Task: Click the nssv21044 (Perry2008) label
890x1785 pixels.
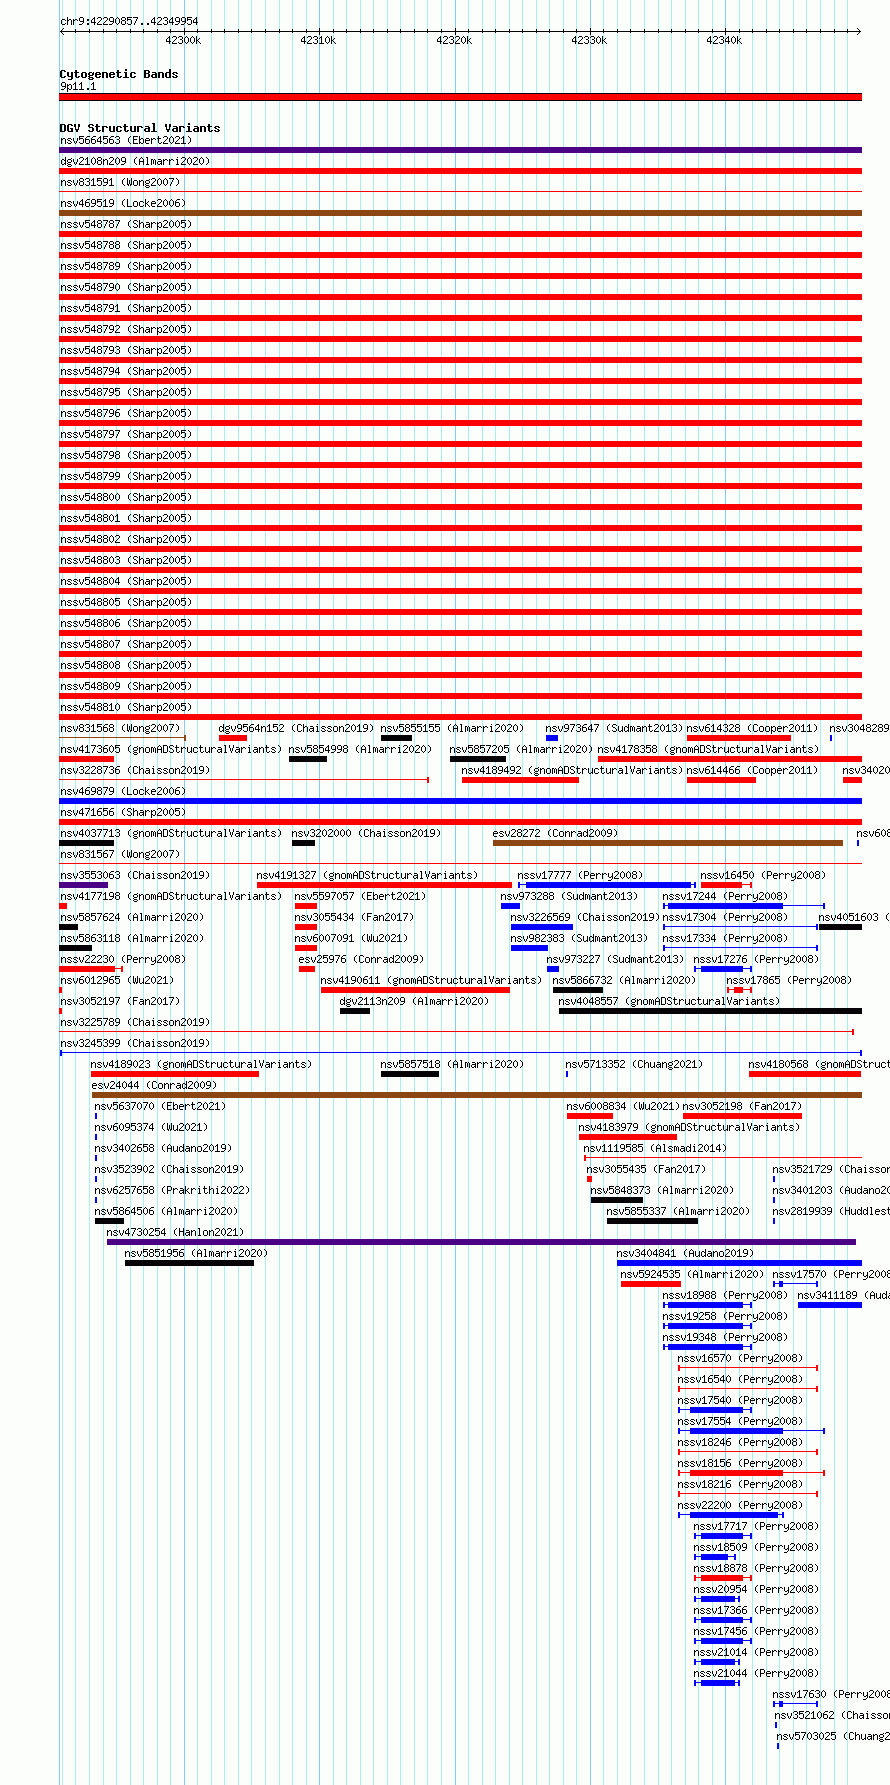Action: point(756,1673)
